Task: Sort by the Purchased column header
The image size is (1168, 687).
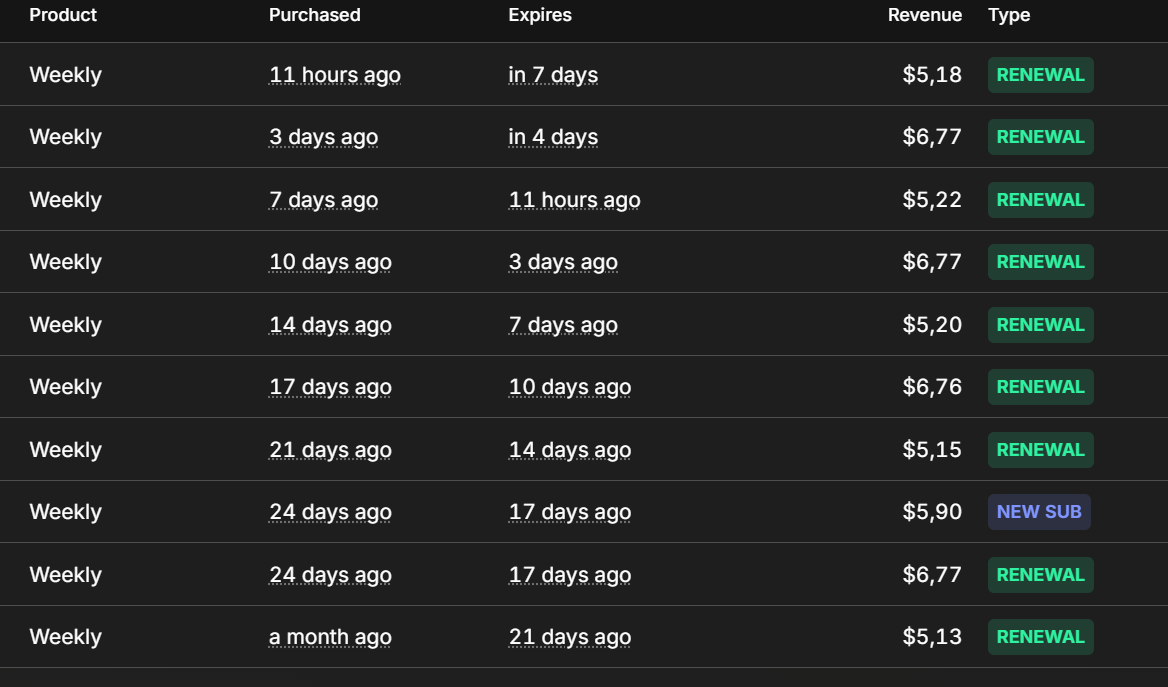Action: [314, 15]
